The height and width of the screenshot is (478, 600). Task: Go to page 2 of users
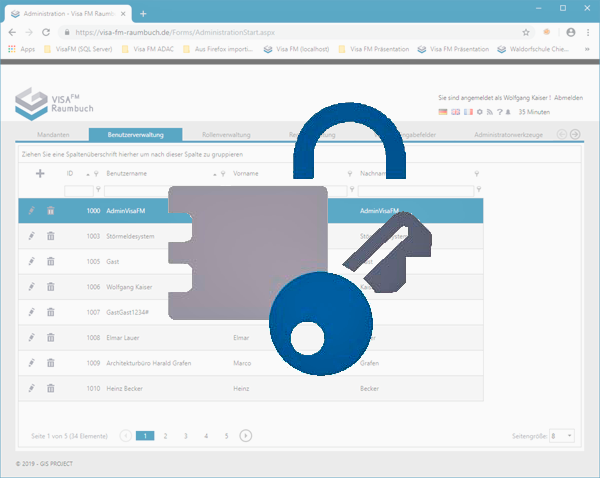(165, 436)
